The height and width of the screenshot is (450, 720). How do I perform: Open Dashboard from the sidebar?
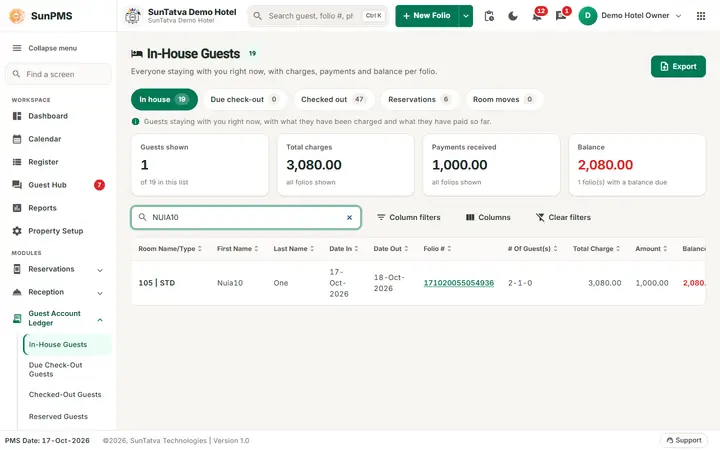click(x=58, y=116)
